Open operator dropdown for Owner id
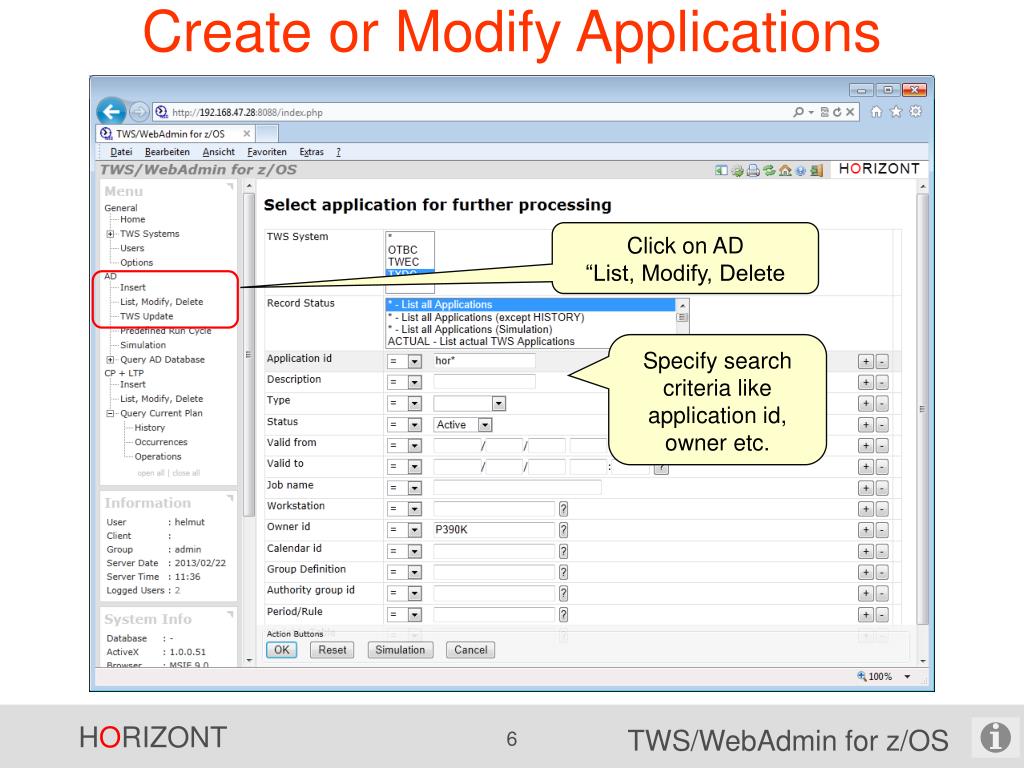This screenshot has height=768, width=1024. tap(415, 530)
